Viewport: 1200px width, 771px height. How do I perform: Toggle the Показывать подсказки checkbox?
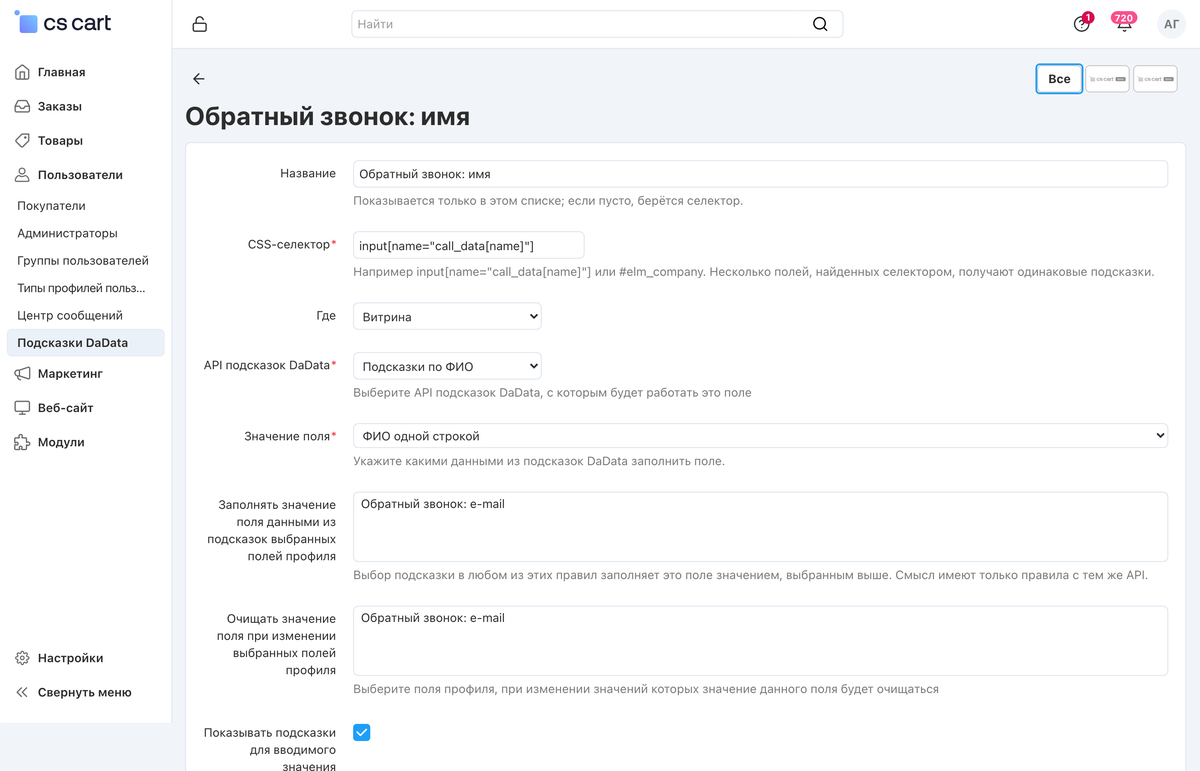[362, 732]
